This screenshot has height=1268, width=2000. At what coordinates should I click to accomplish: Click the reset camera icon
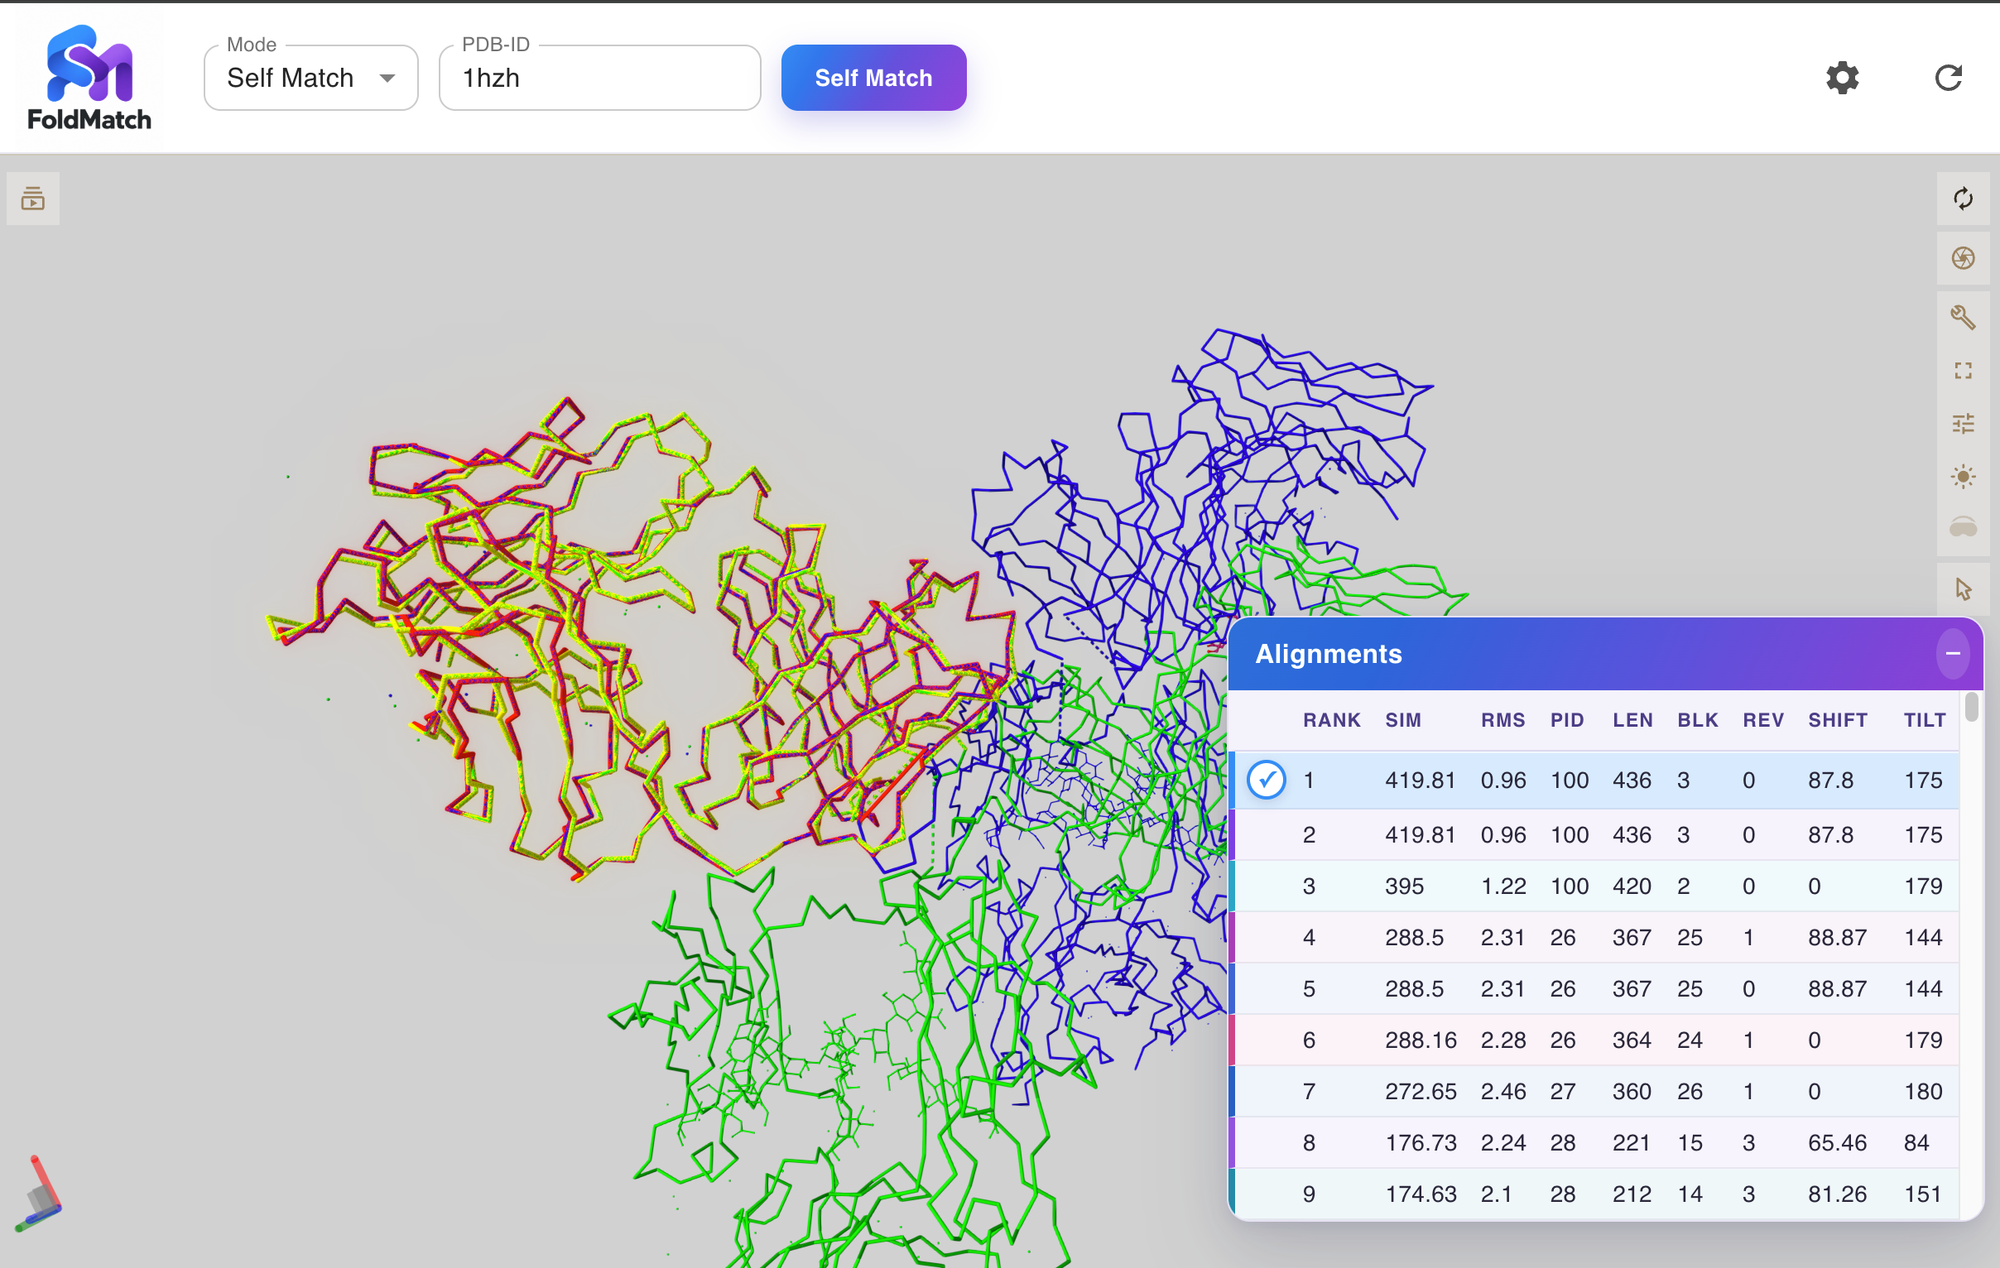tap(1963, 199)
